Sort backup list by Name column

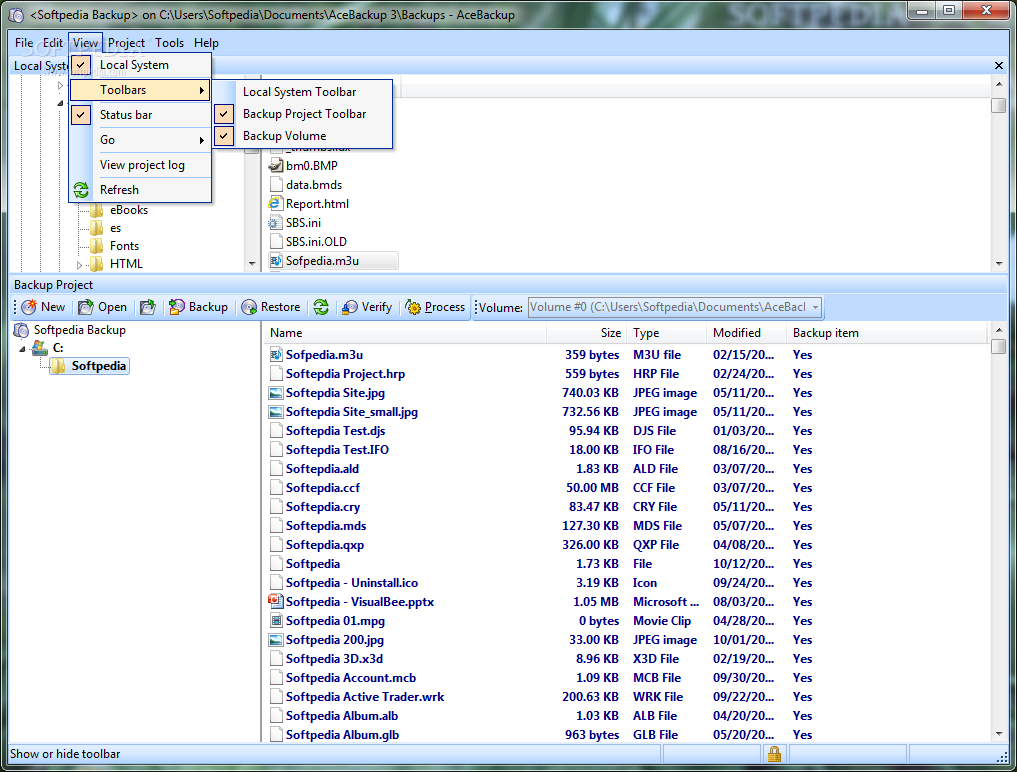pos(405,333)
